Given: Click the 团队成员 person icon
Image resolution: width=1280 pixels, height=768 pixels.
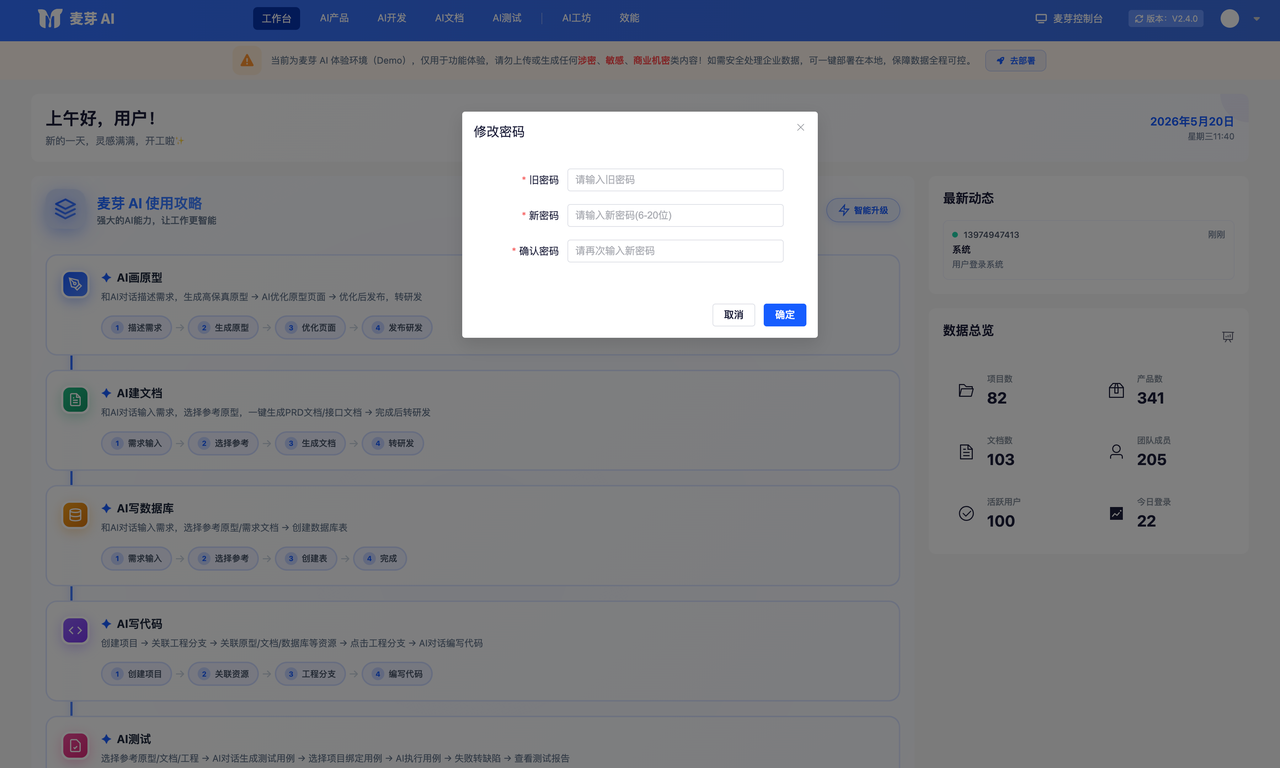Looking at the screenshot, I should pos(1116,452).
